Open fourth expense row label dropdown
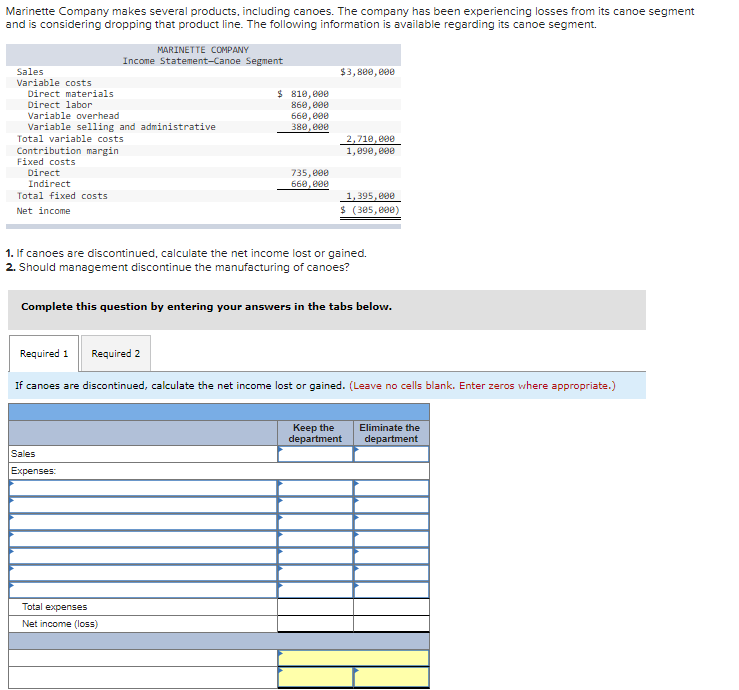Image resolution: width=739 pixels, height=690 pixels. click(x=143, y=539)
